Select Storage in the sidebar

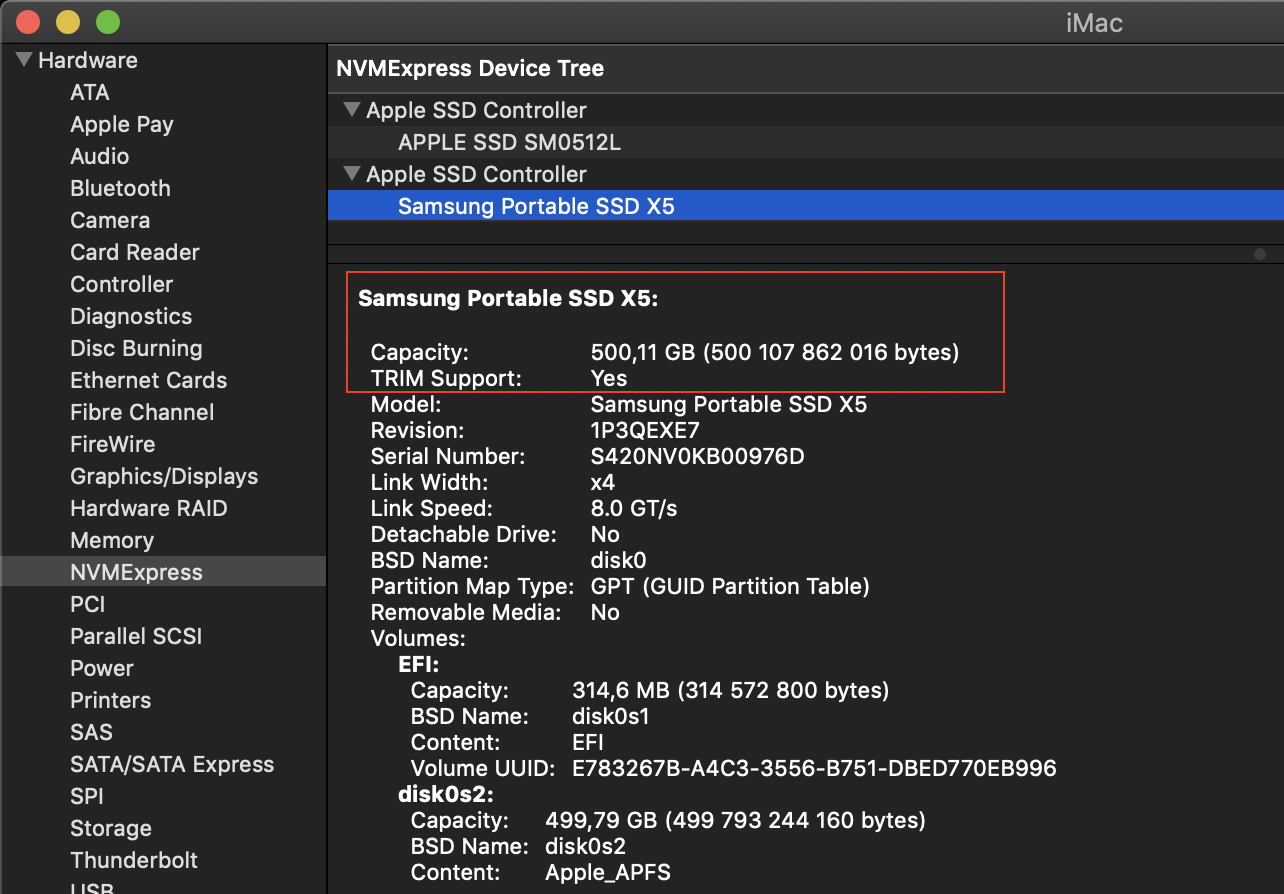coord(111,828)
